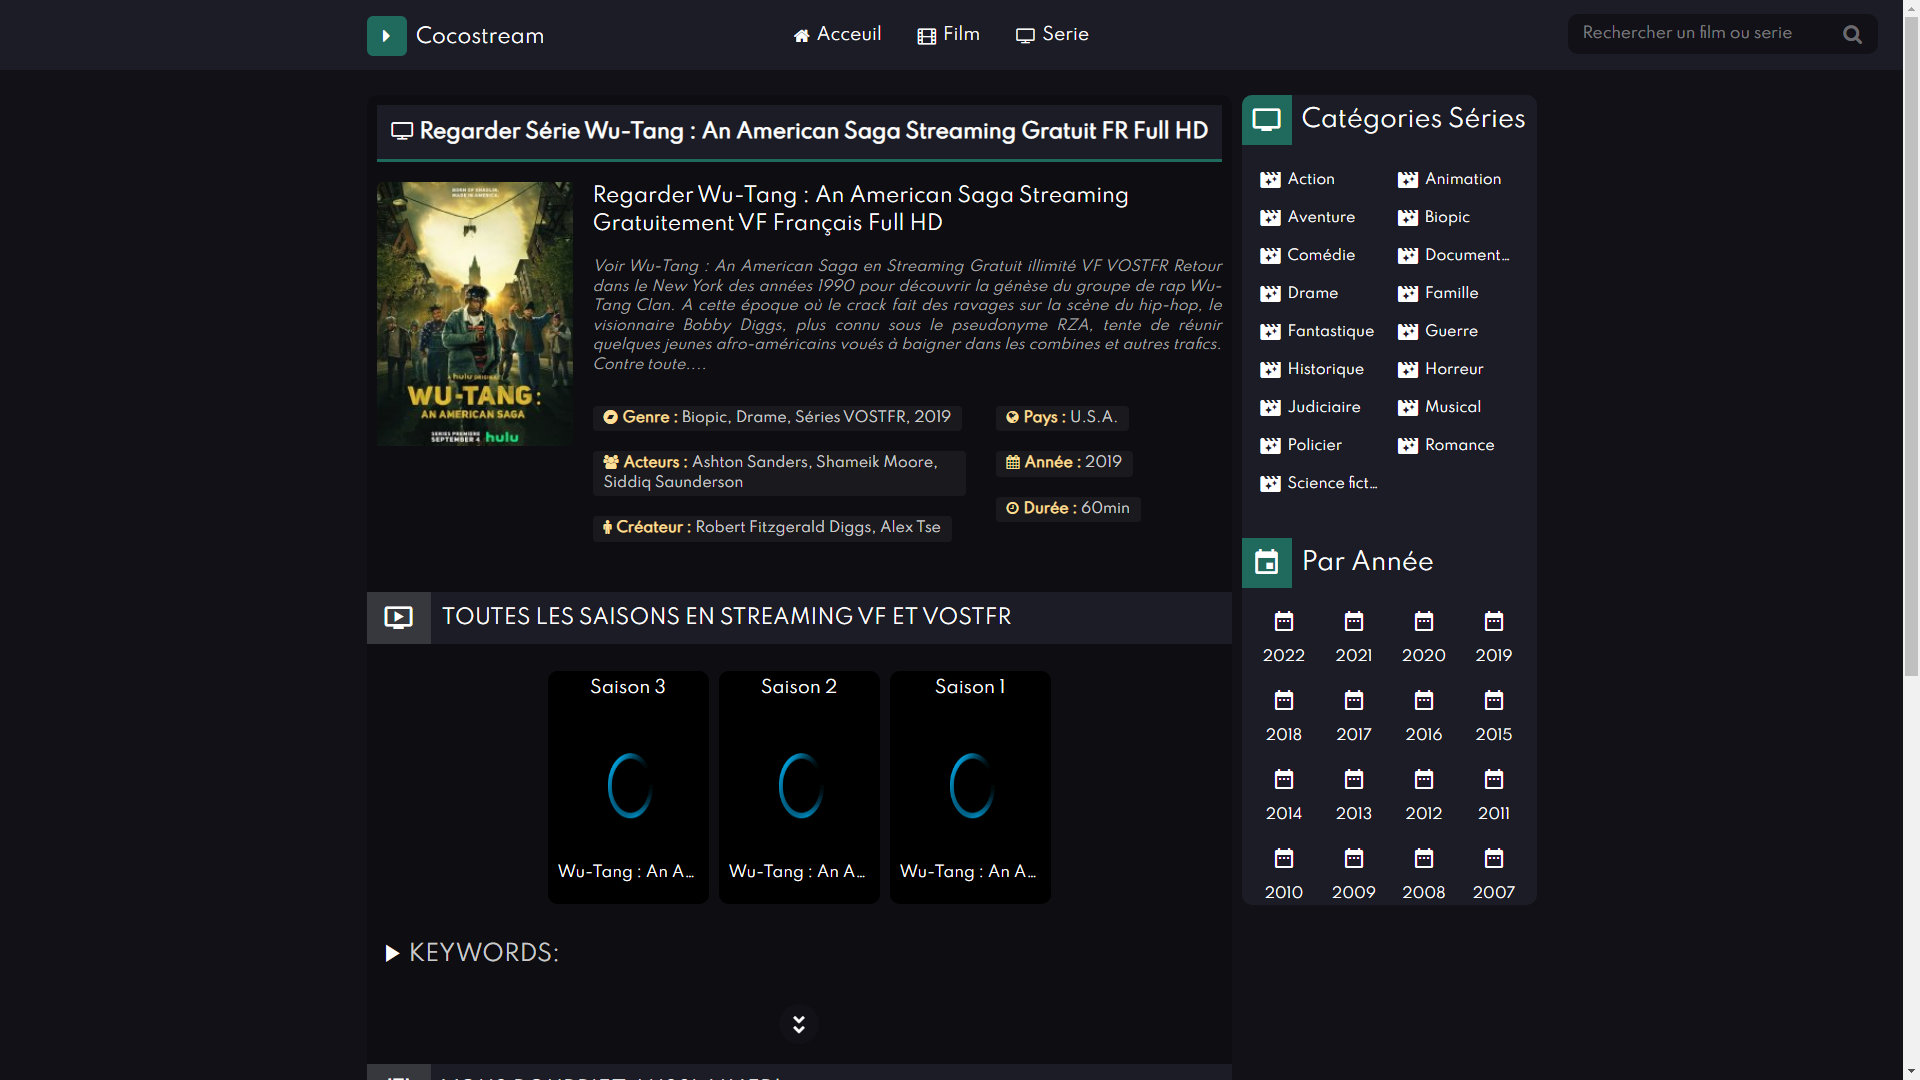Open the Saison 2 card
The width and height of the screenshot is (1920, 1080).
click(x=799, y=788)
